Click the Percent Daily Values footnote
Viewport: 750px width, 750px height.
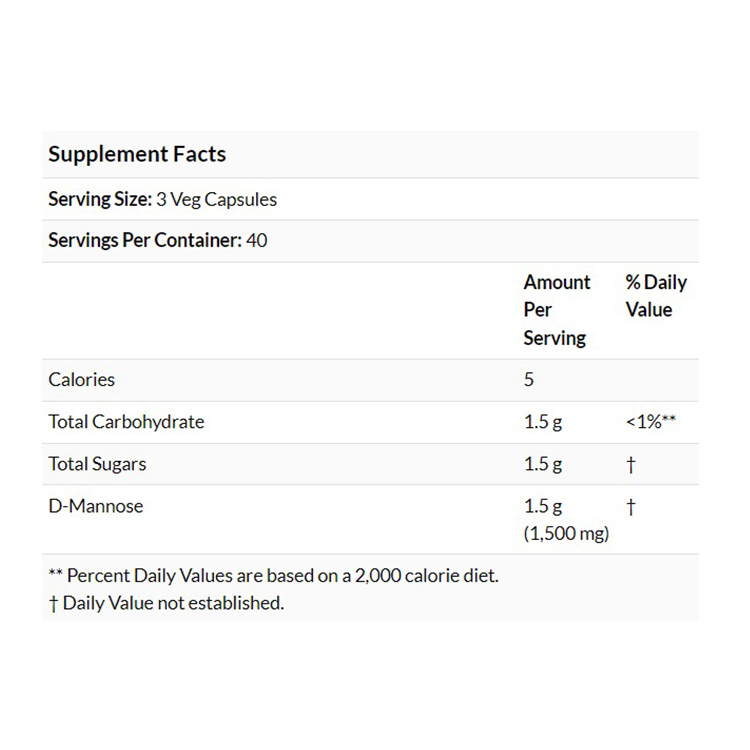point(273,576)
